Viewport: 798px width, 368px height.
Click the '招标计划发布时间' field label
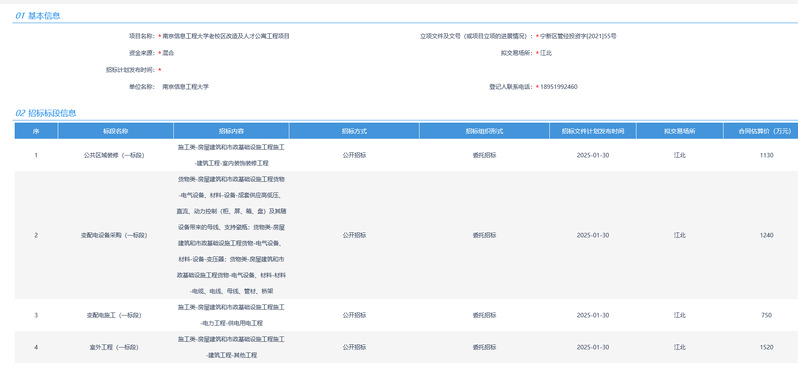pyautogui.click(x=130, y=70)
